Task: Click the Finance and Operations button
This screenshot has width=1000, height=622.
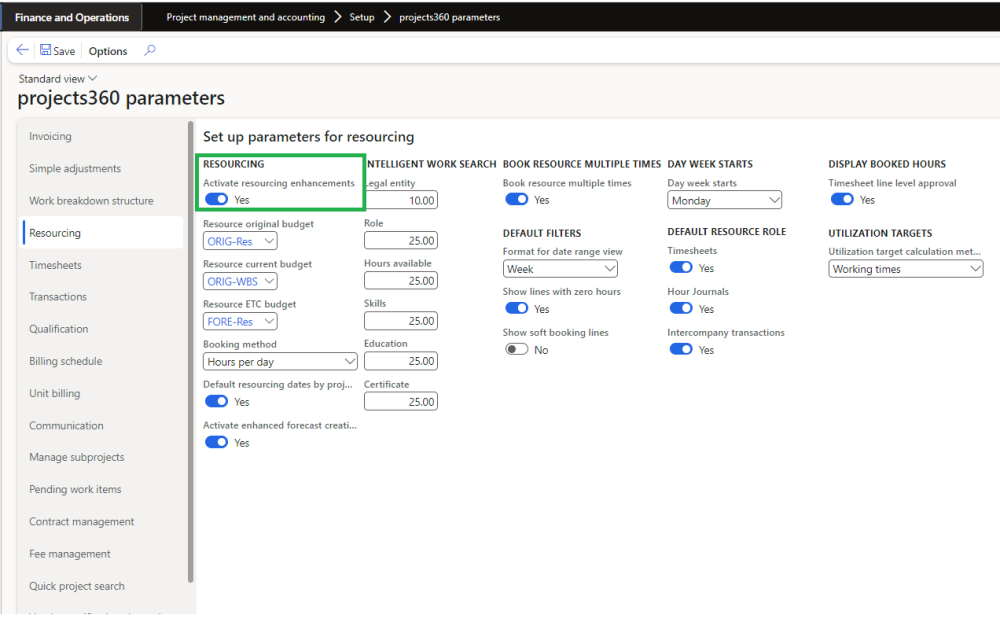Action: 72,17
